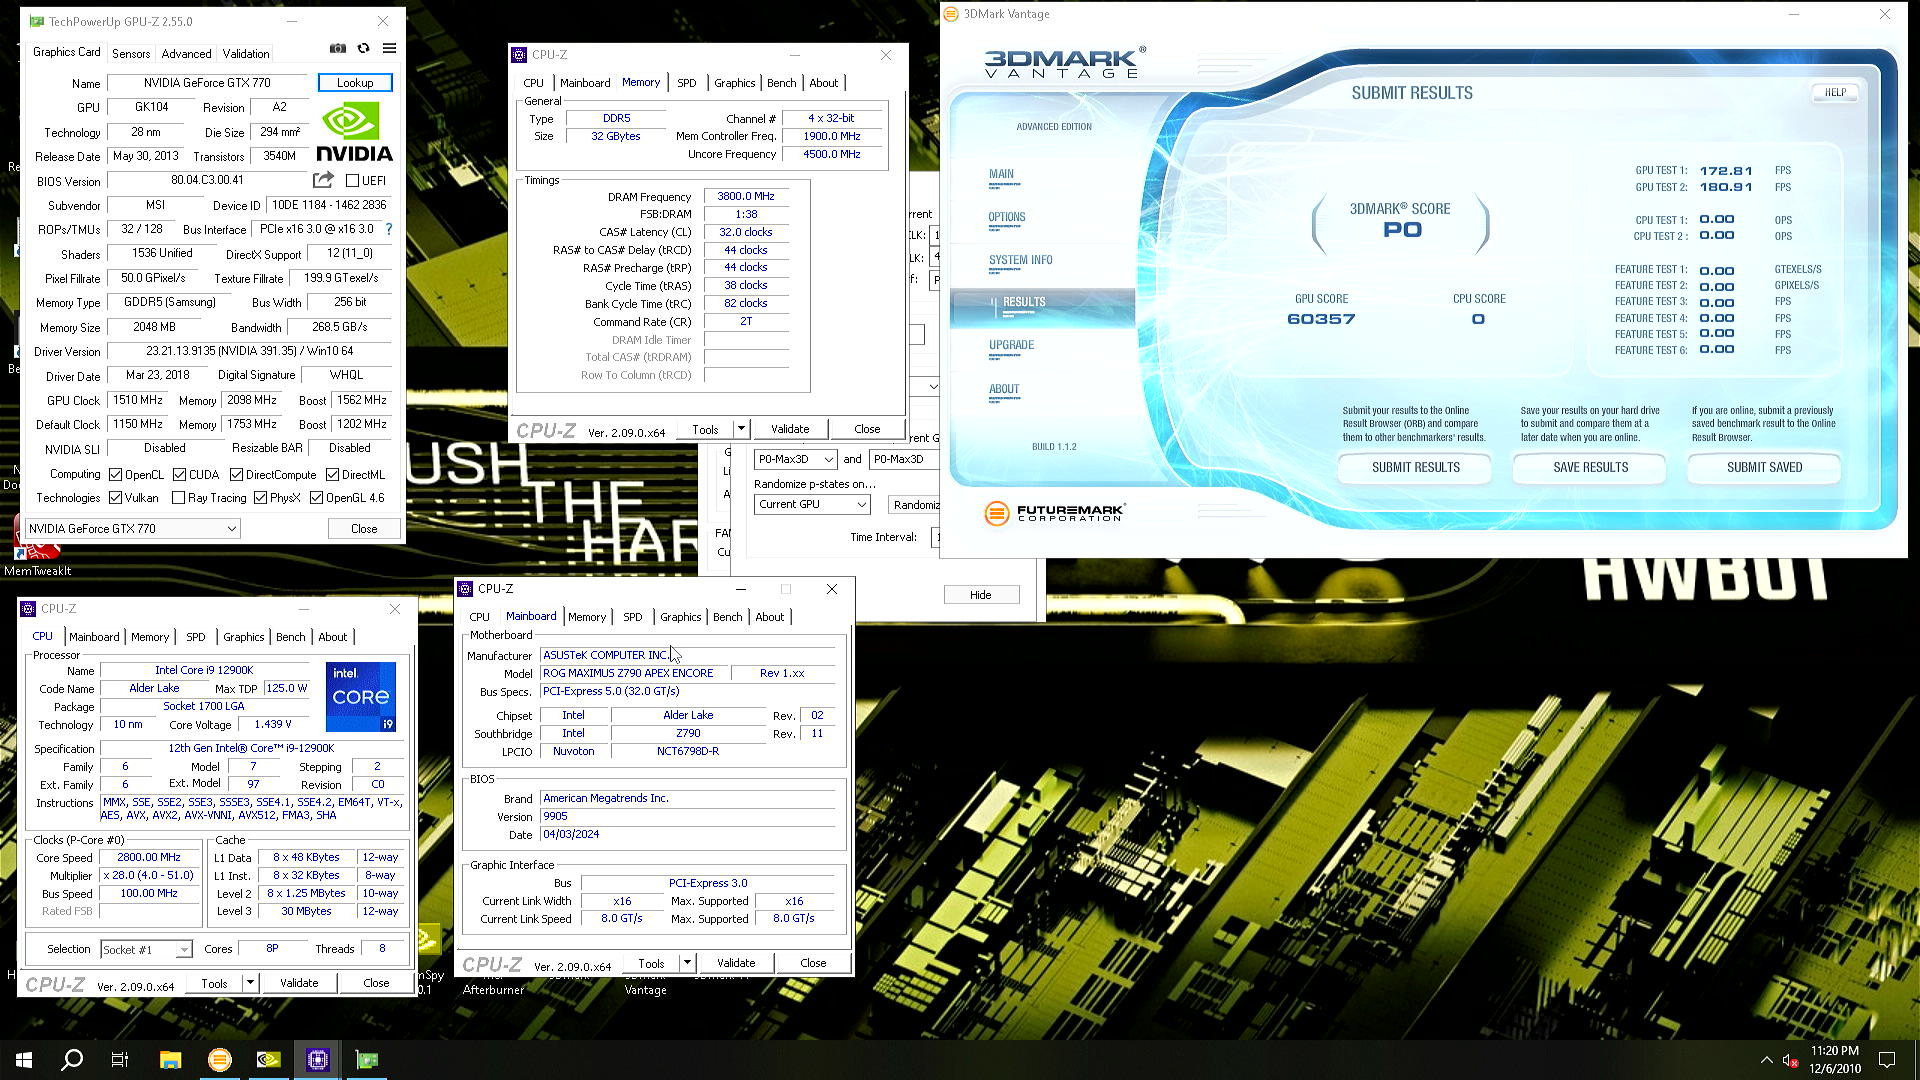Click the Help button in 3DMark Vantage
This screenshot has width=1920, height=1080.
point(1835,92)
